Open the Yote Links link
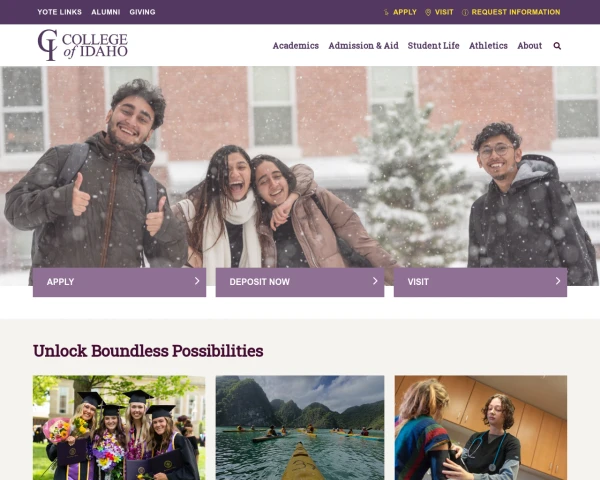Image resolution: width=600 pixels, height=480 pixels. point(59,12)
